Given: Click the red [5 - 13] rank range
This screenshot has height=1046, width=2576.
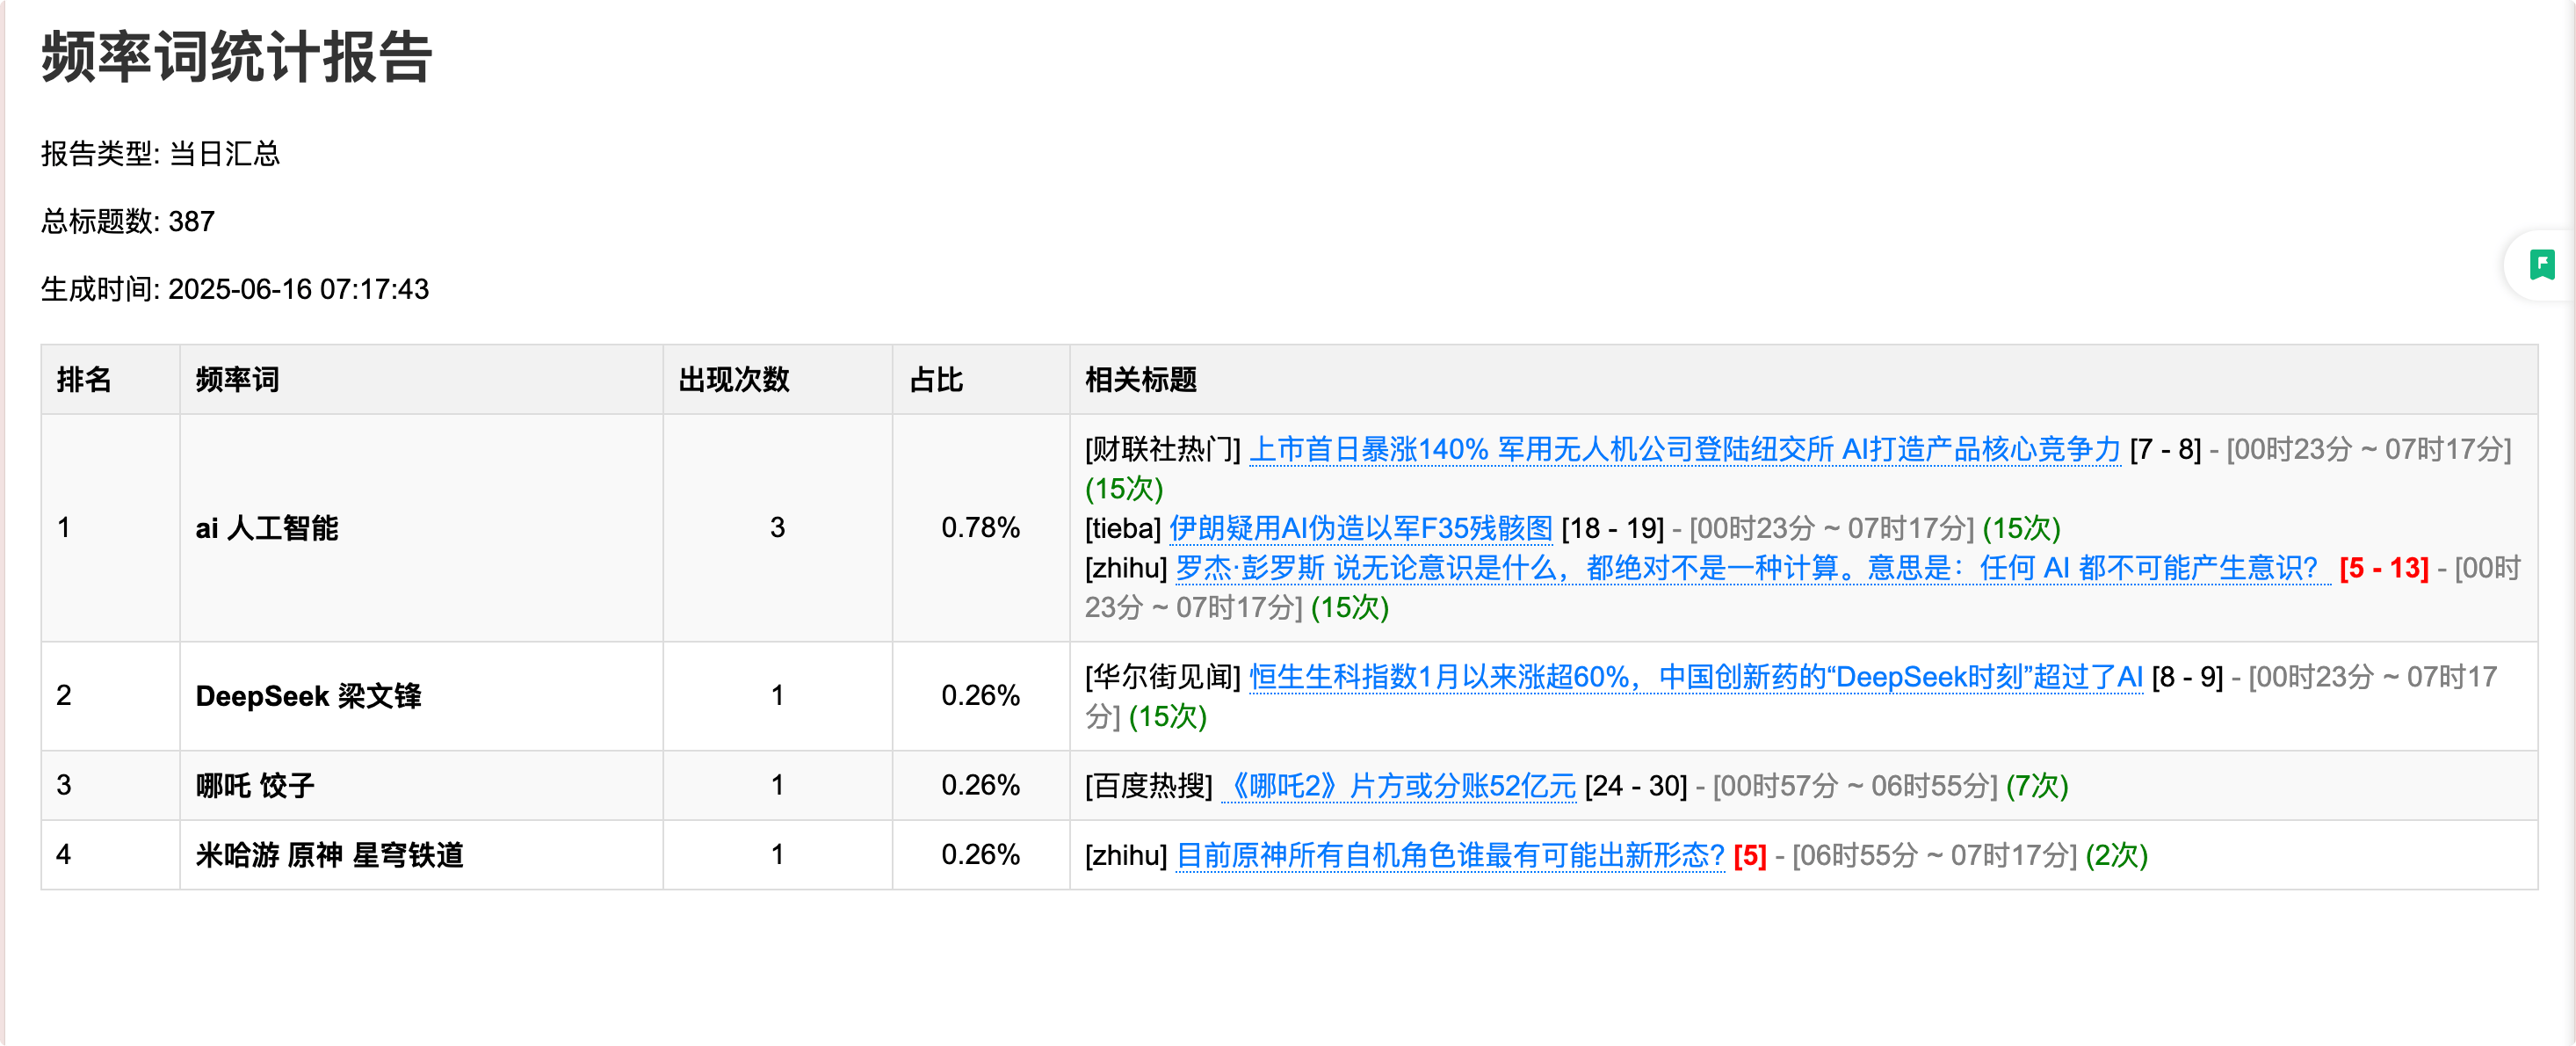Looking at the screenshot, I should tap(2385, 568).
